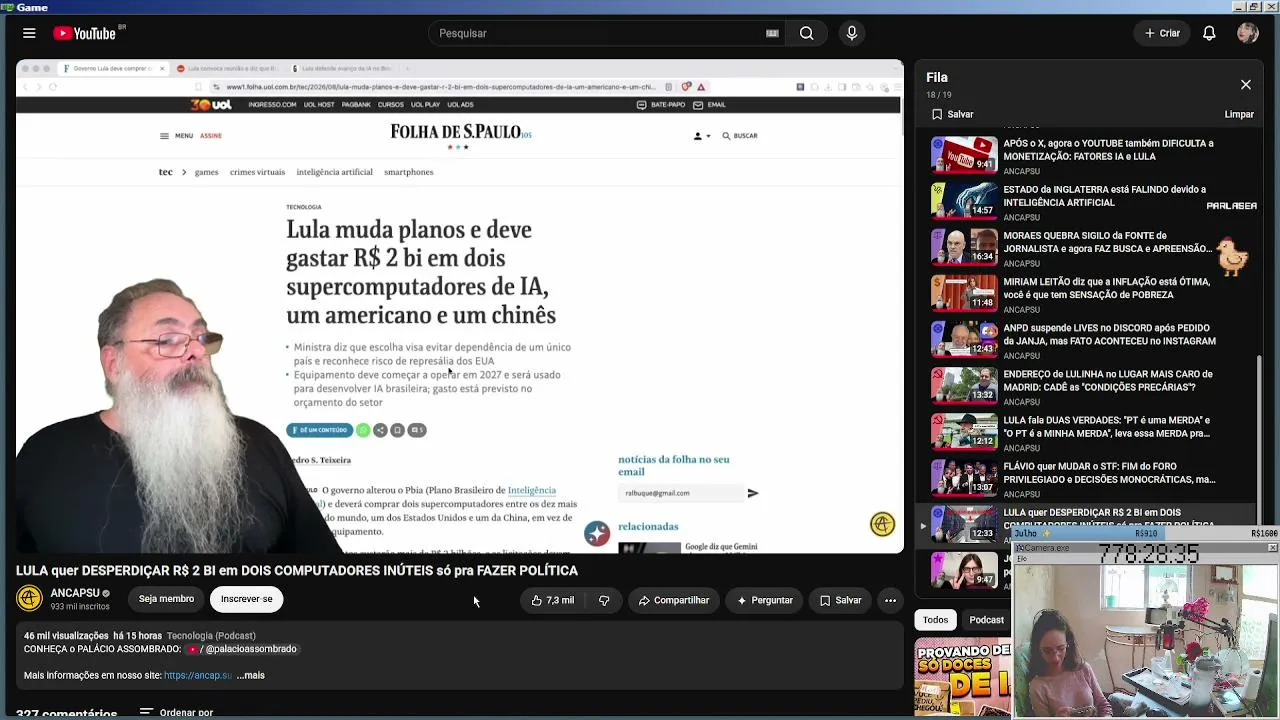The width and height of the screenshot is (1280, 720).
Task: Subscribe with the Inscrever-se button
Action: click(246, 599)
